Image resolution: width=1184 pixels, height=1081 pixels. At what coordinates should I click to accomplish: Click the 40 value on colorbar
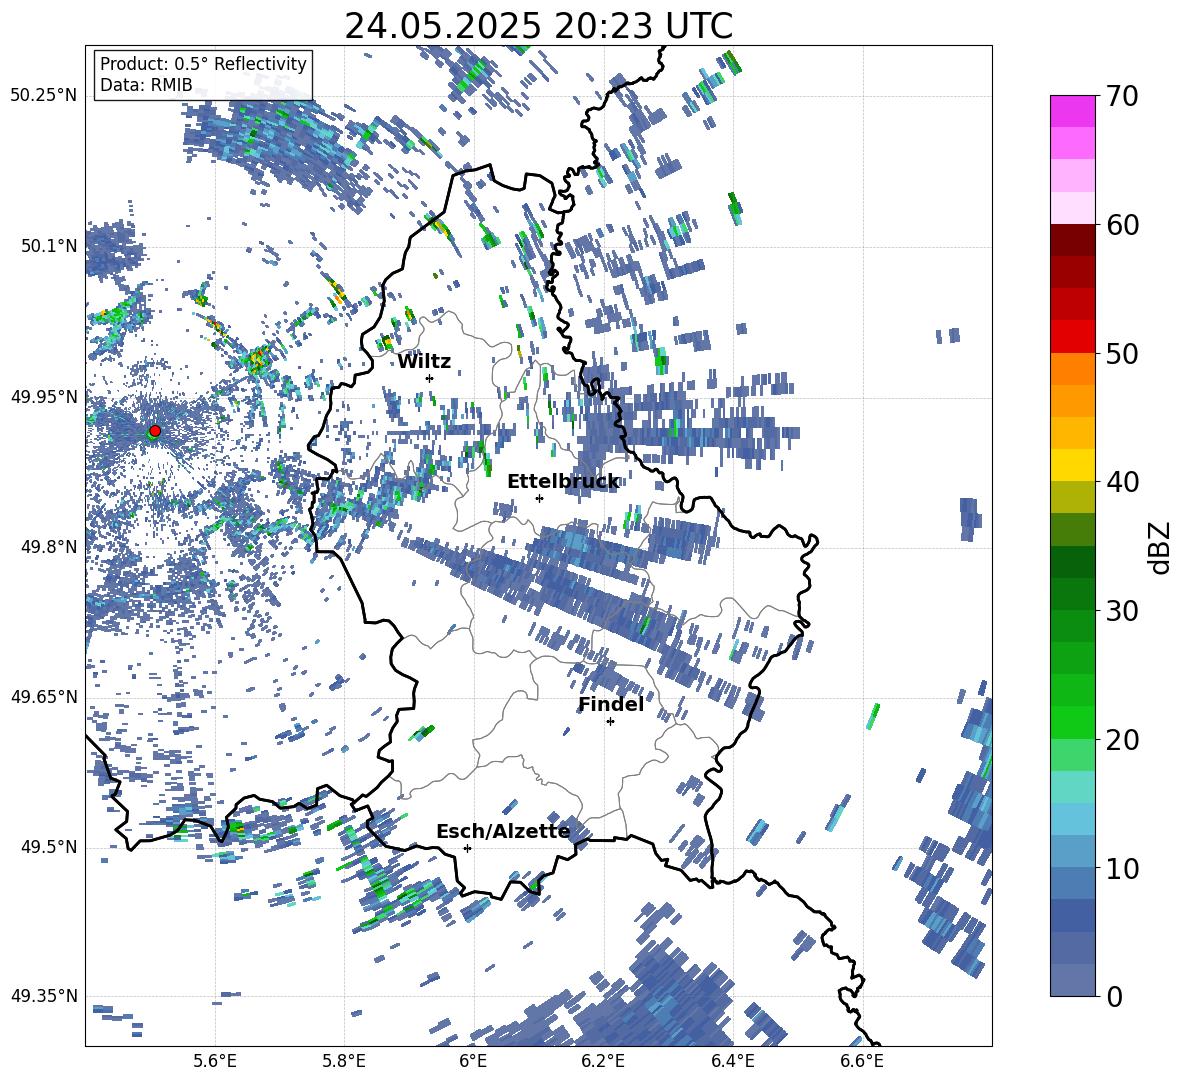click(1121, 482)
